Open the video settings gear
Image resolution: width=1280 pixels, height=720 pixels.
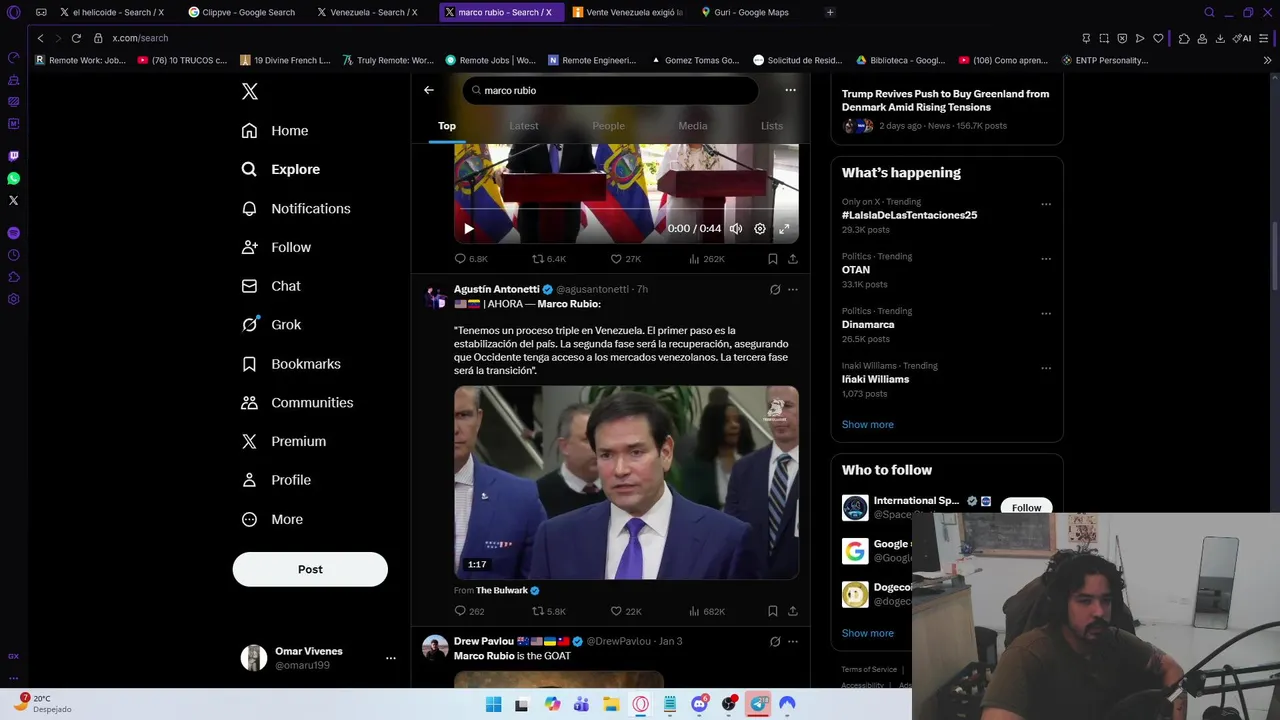click(x=760, y=229)
